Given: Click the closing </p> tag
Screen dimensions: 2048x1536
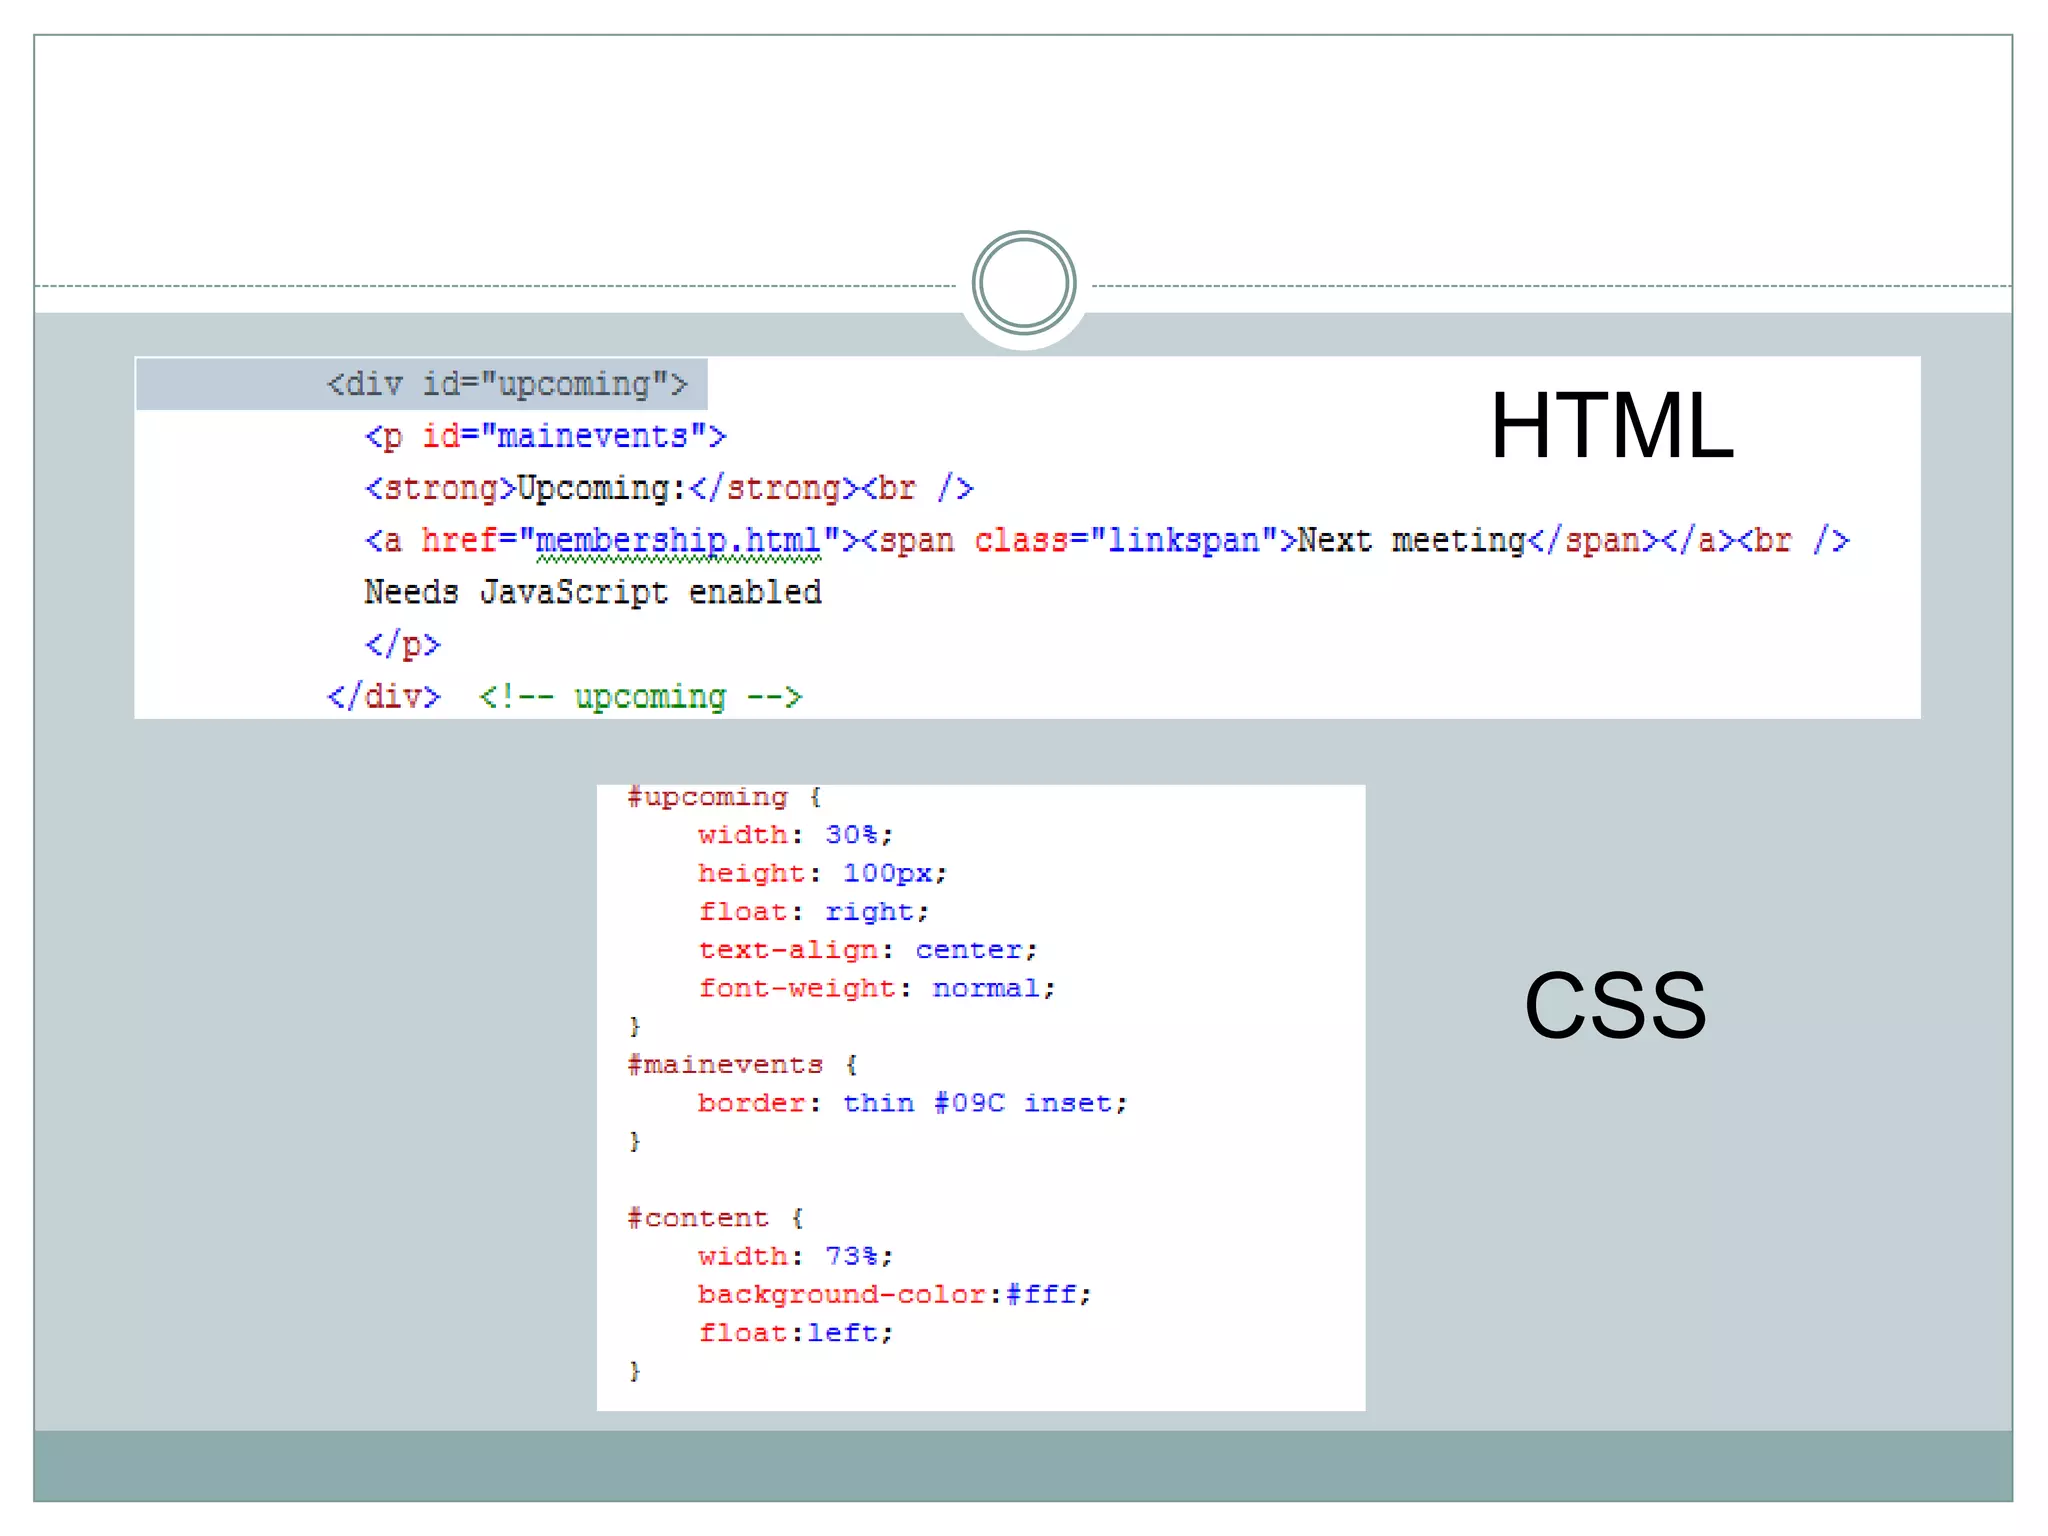Looking at the screenshot, I should (x=402, y=645).
